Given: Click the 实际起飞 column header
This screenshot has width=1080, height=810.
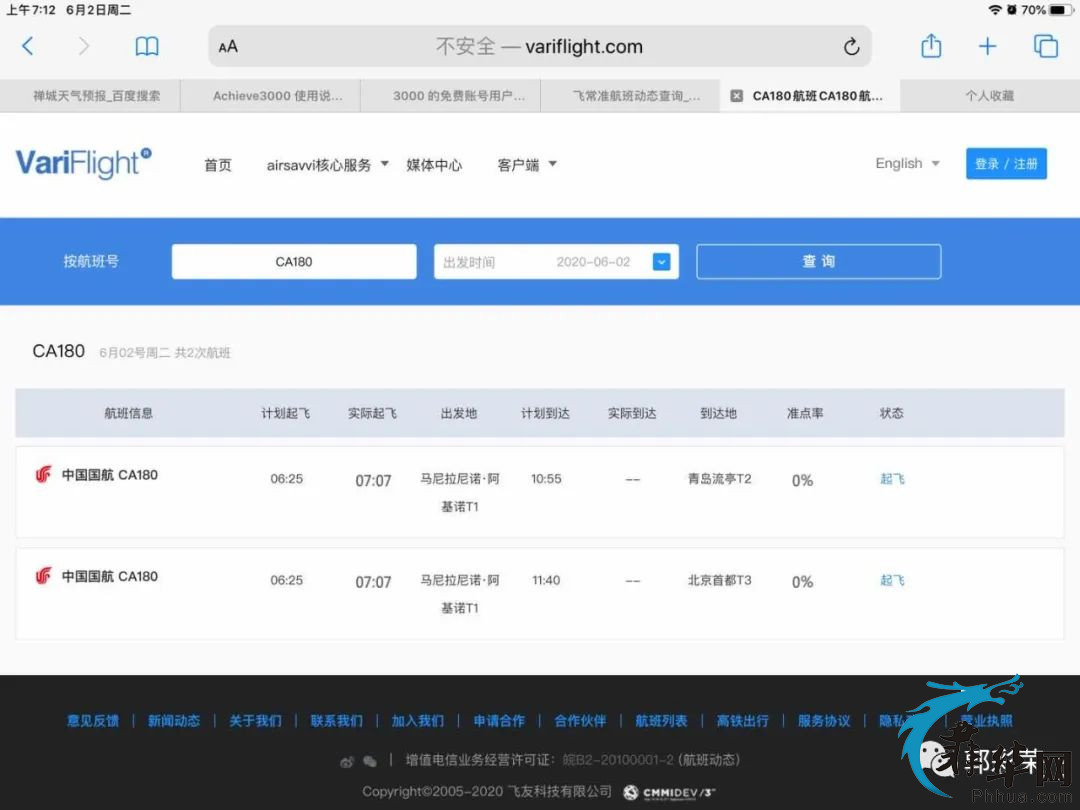Looking at the screenshot, I should 372,413.
